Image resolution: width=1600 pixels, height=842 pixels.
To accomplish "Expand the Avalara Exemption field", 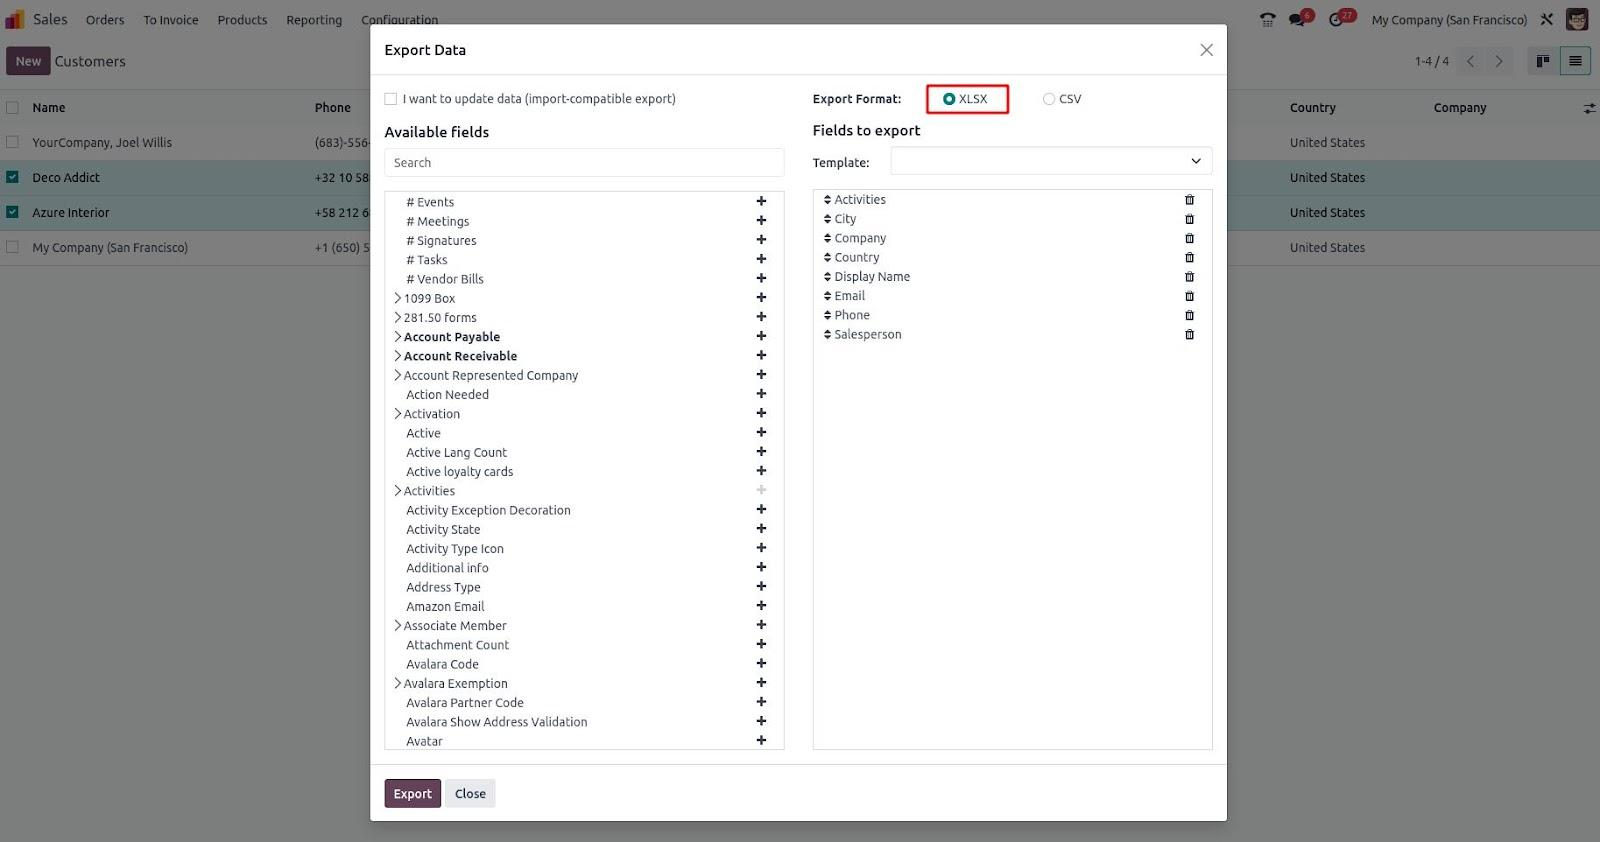I will (397, 684).
